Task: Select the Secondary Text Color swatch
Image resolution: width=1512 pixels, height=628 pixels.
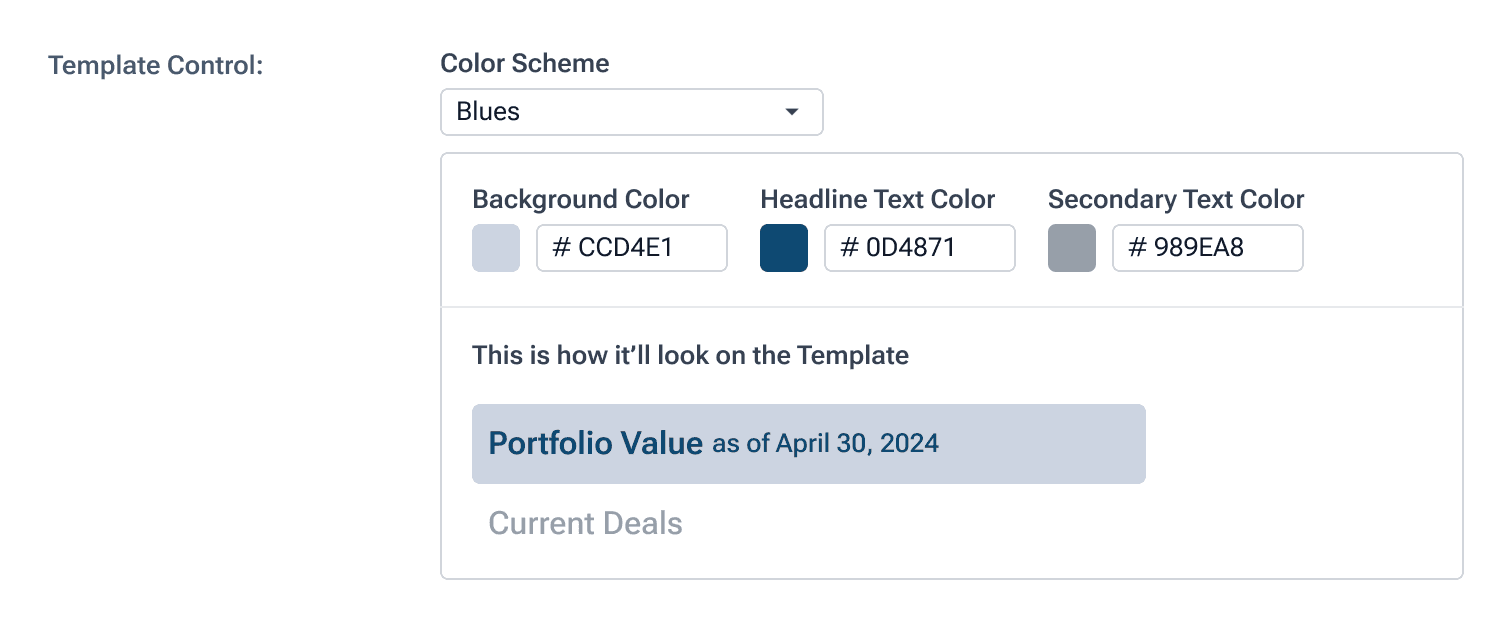Action: pyautogui.click(x=1072, y=248)
